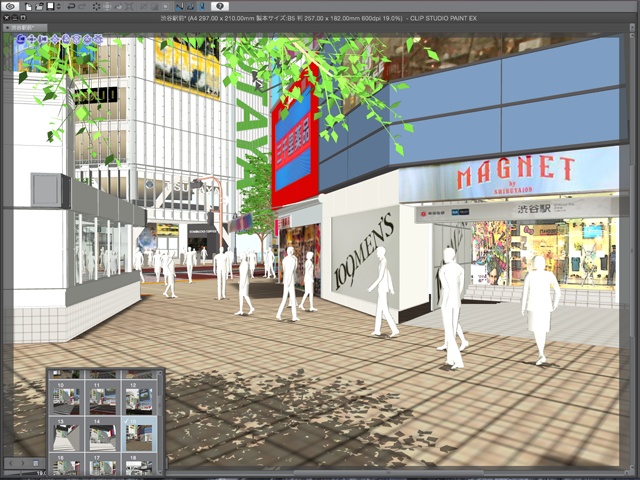Select the 渋谷駅前 document tab

click(x=24, y=27)
